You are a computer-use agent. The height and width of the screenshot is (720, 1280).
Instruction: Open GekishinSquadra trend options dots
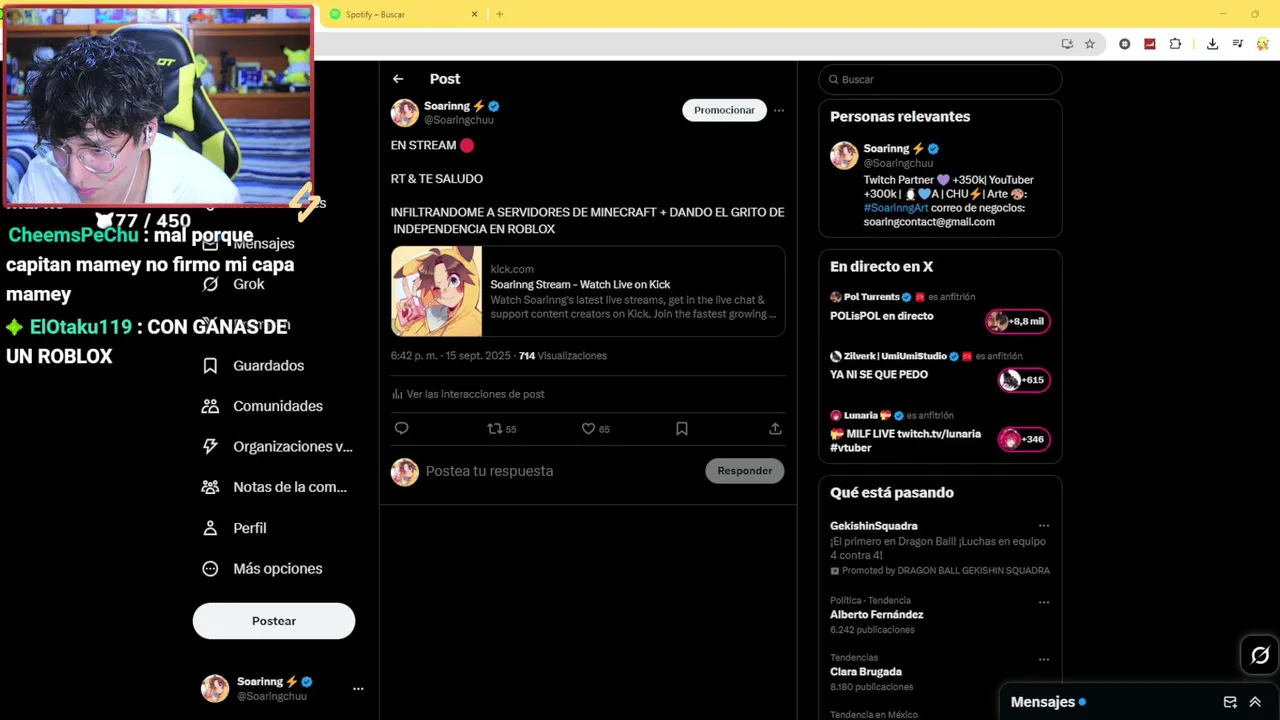1044,526
